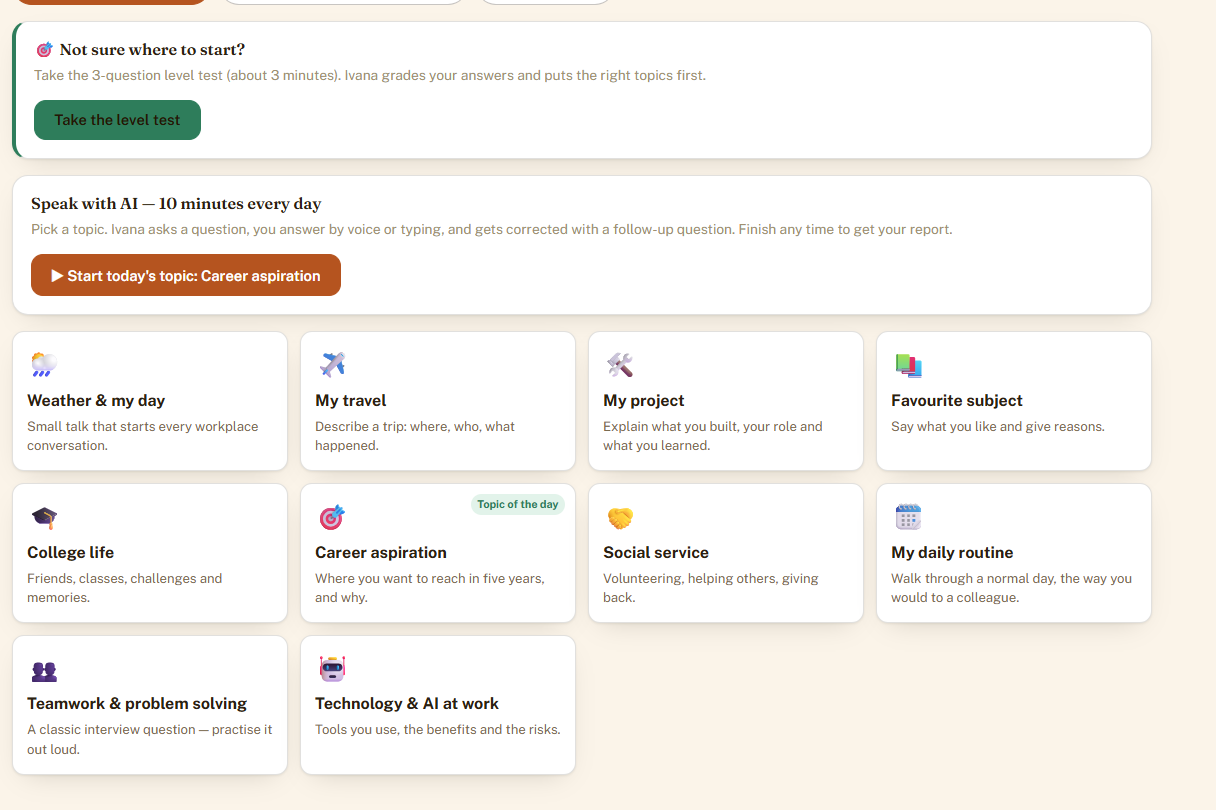Click the target icon beside Not sure where to start

(x=44, y=49)
